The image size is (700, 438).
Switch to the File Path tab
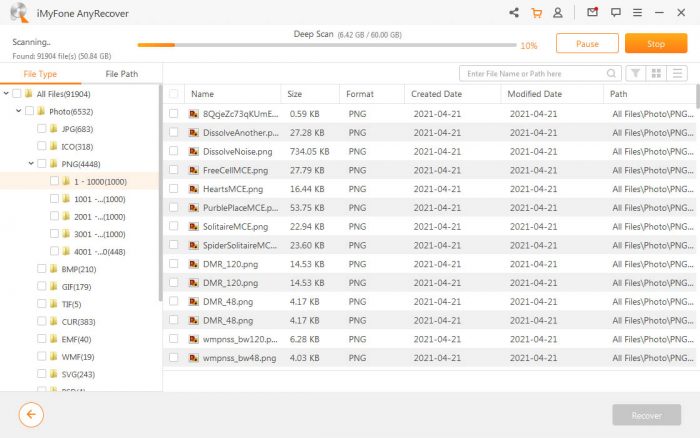pyautogui.click(x=121, y=74)
